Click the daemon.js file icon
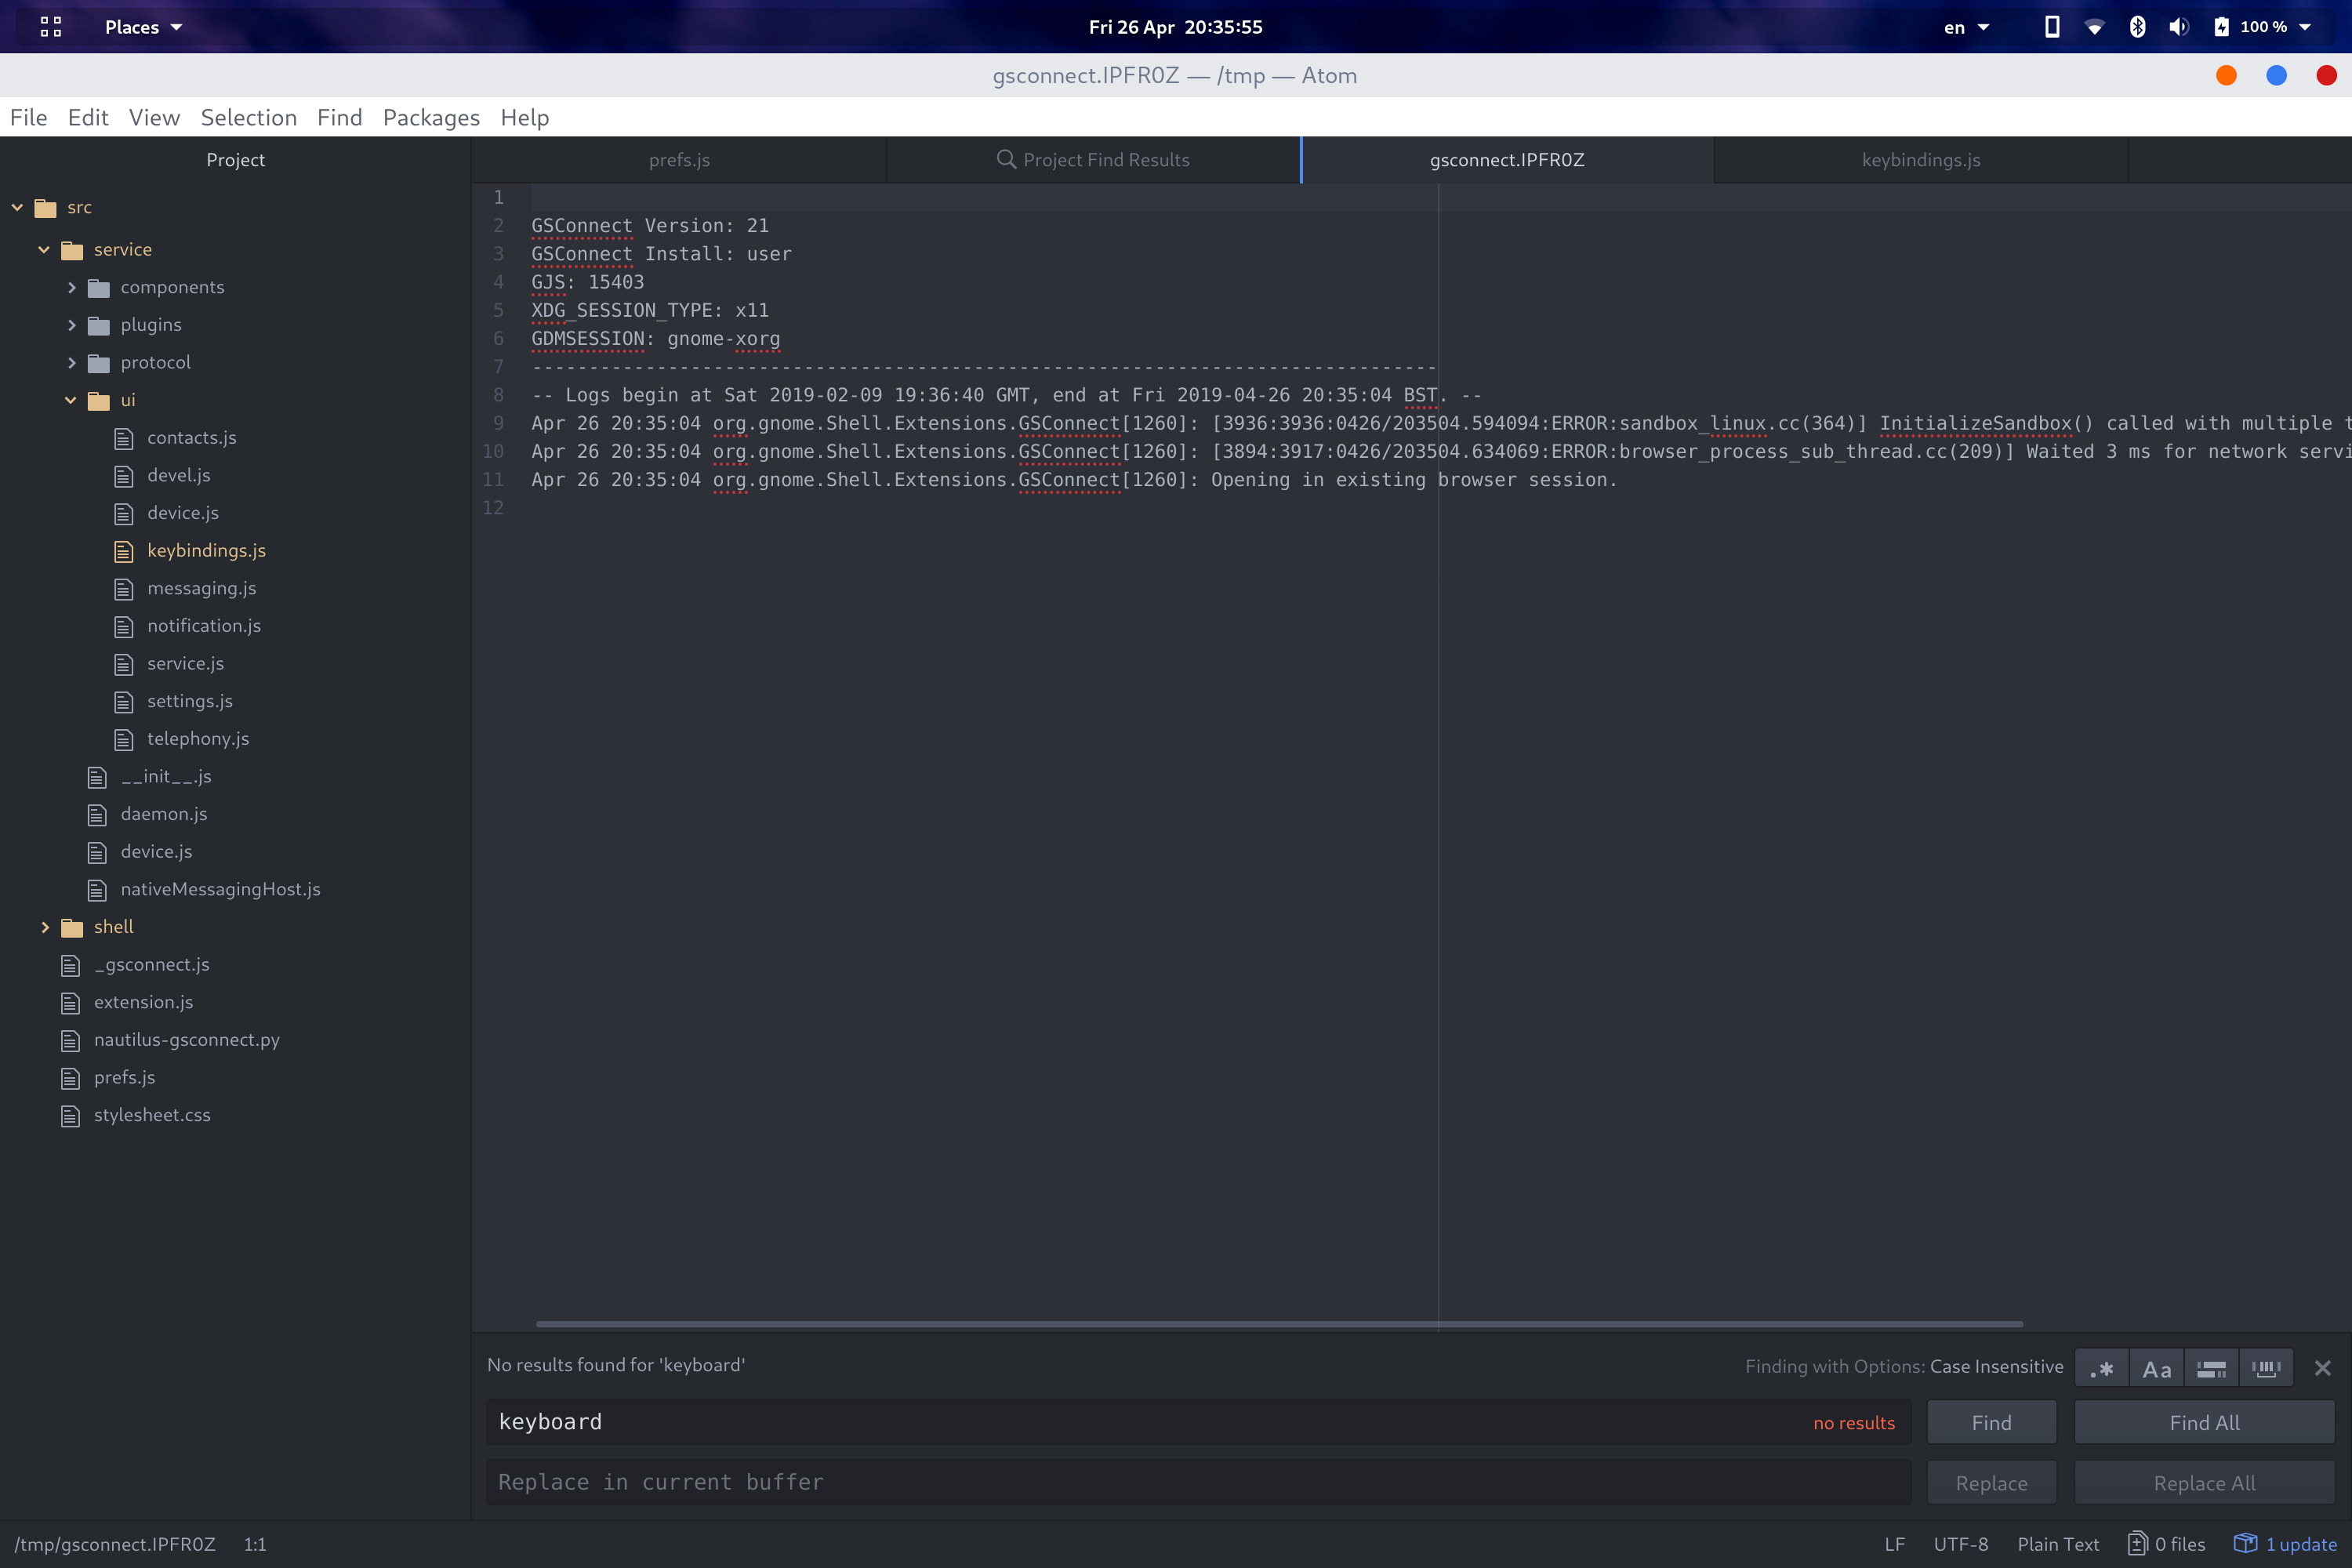Image resolution: width=2352 pixels, height=1568 pixels. click(x=97, y=815)
